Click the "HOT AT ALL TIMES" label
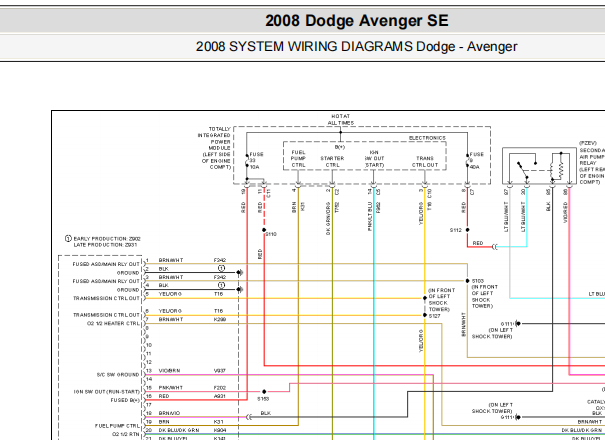 (341, 119)
